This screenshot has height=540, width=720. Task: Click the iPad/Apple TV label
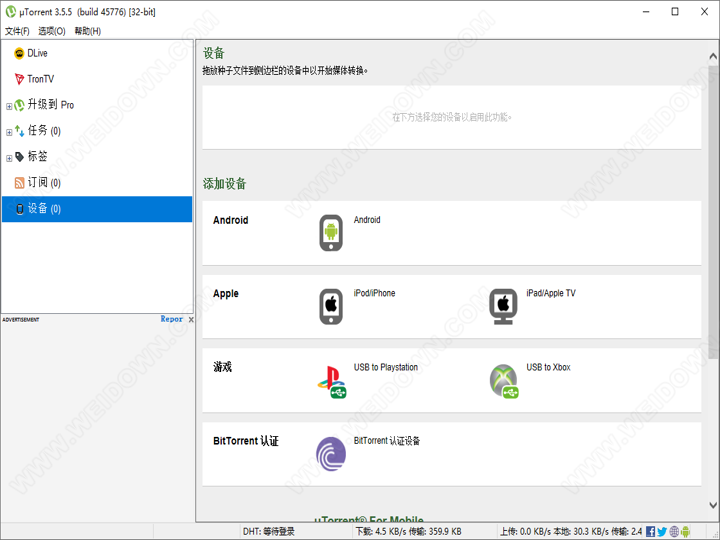point(551,293)
